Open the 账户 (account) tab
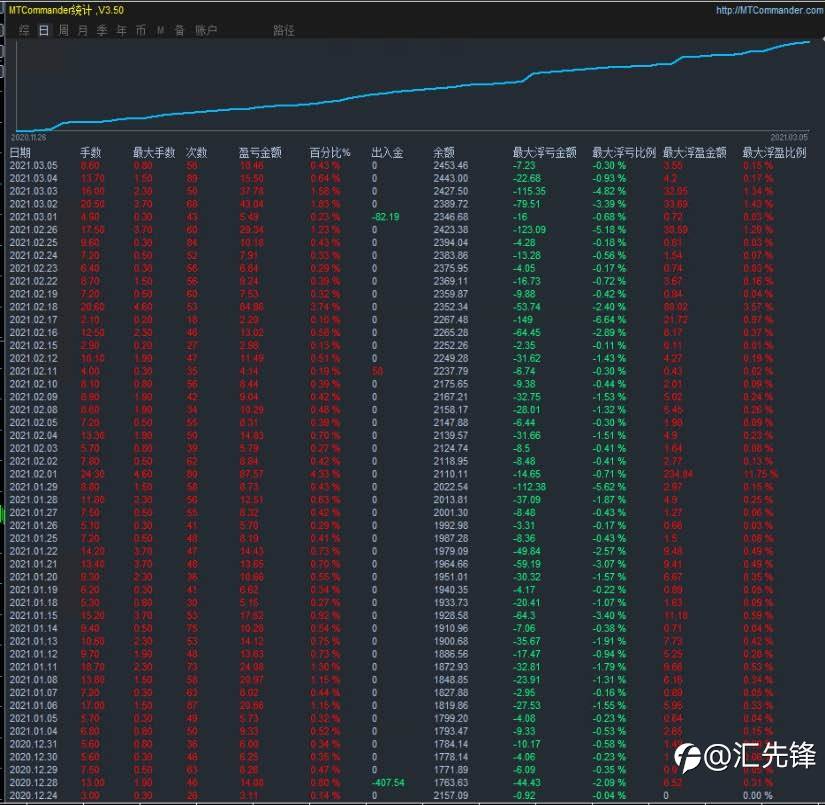The width and height of the screenshot is (825, 805). coord(206,30)
